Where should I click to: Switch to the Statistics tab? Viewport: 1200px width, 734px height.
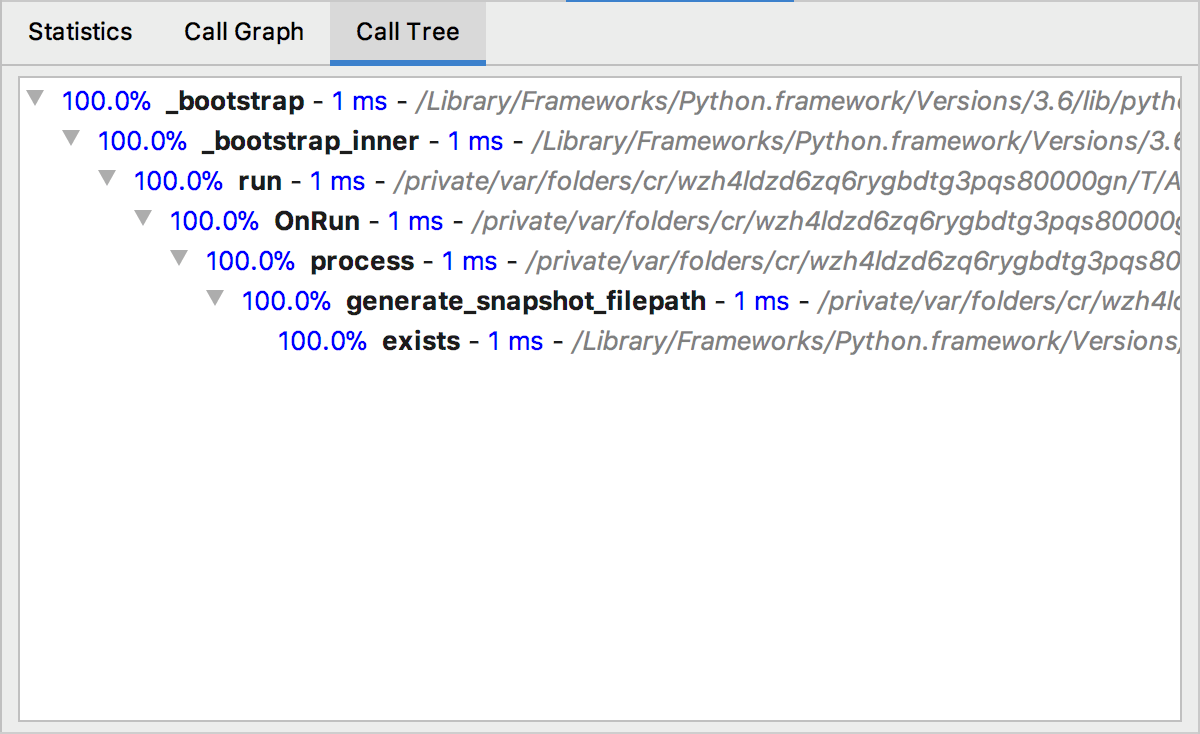point(80,32)
